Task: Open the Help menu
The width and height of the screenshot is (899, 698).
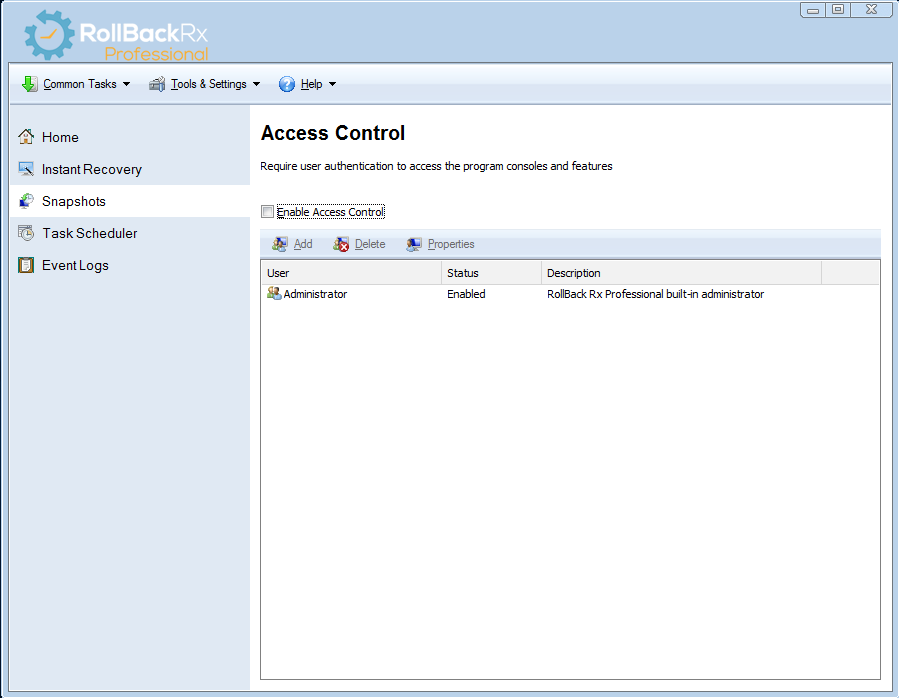Action: click(x=308, y=84)
